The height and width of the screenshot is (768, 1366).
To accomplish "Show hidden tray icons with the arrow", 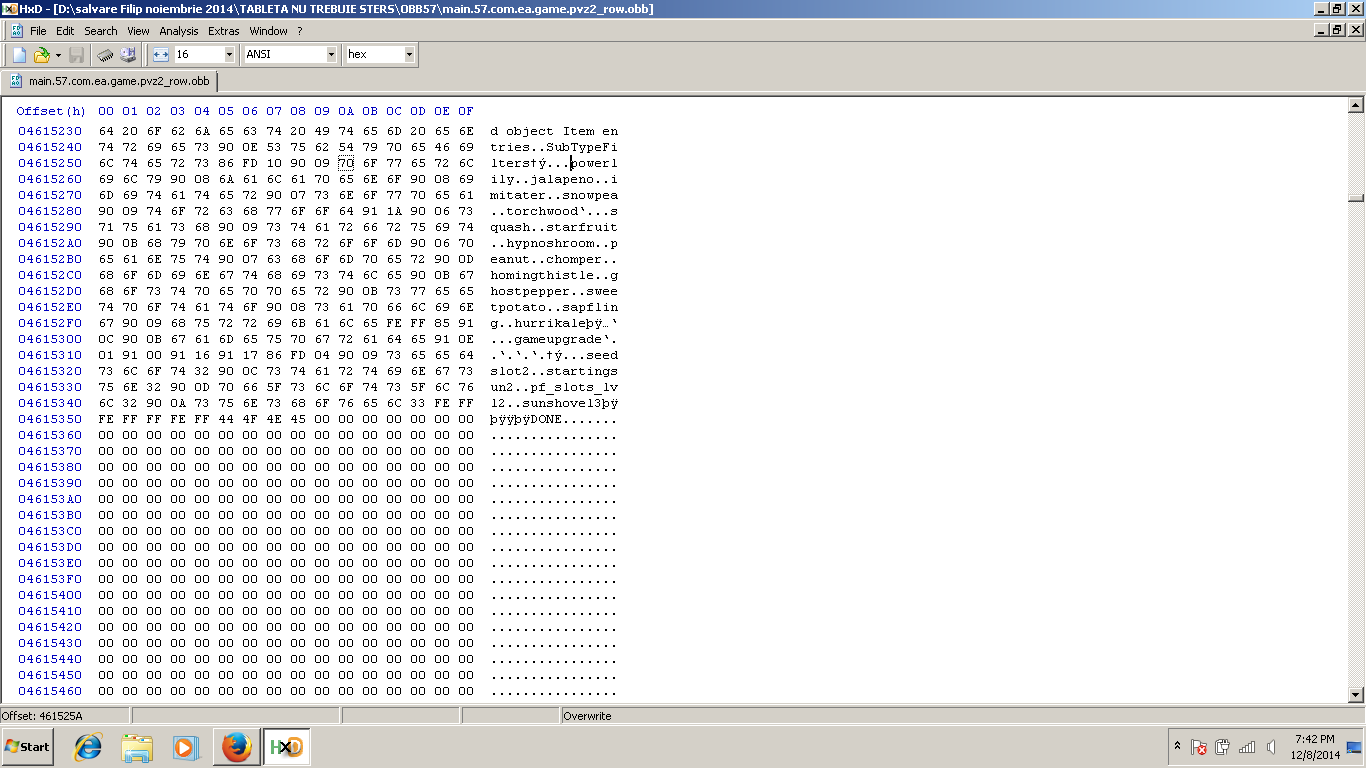I will 1177,747.
